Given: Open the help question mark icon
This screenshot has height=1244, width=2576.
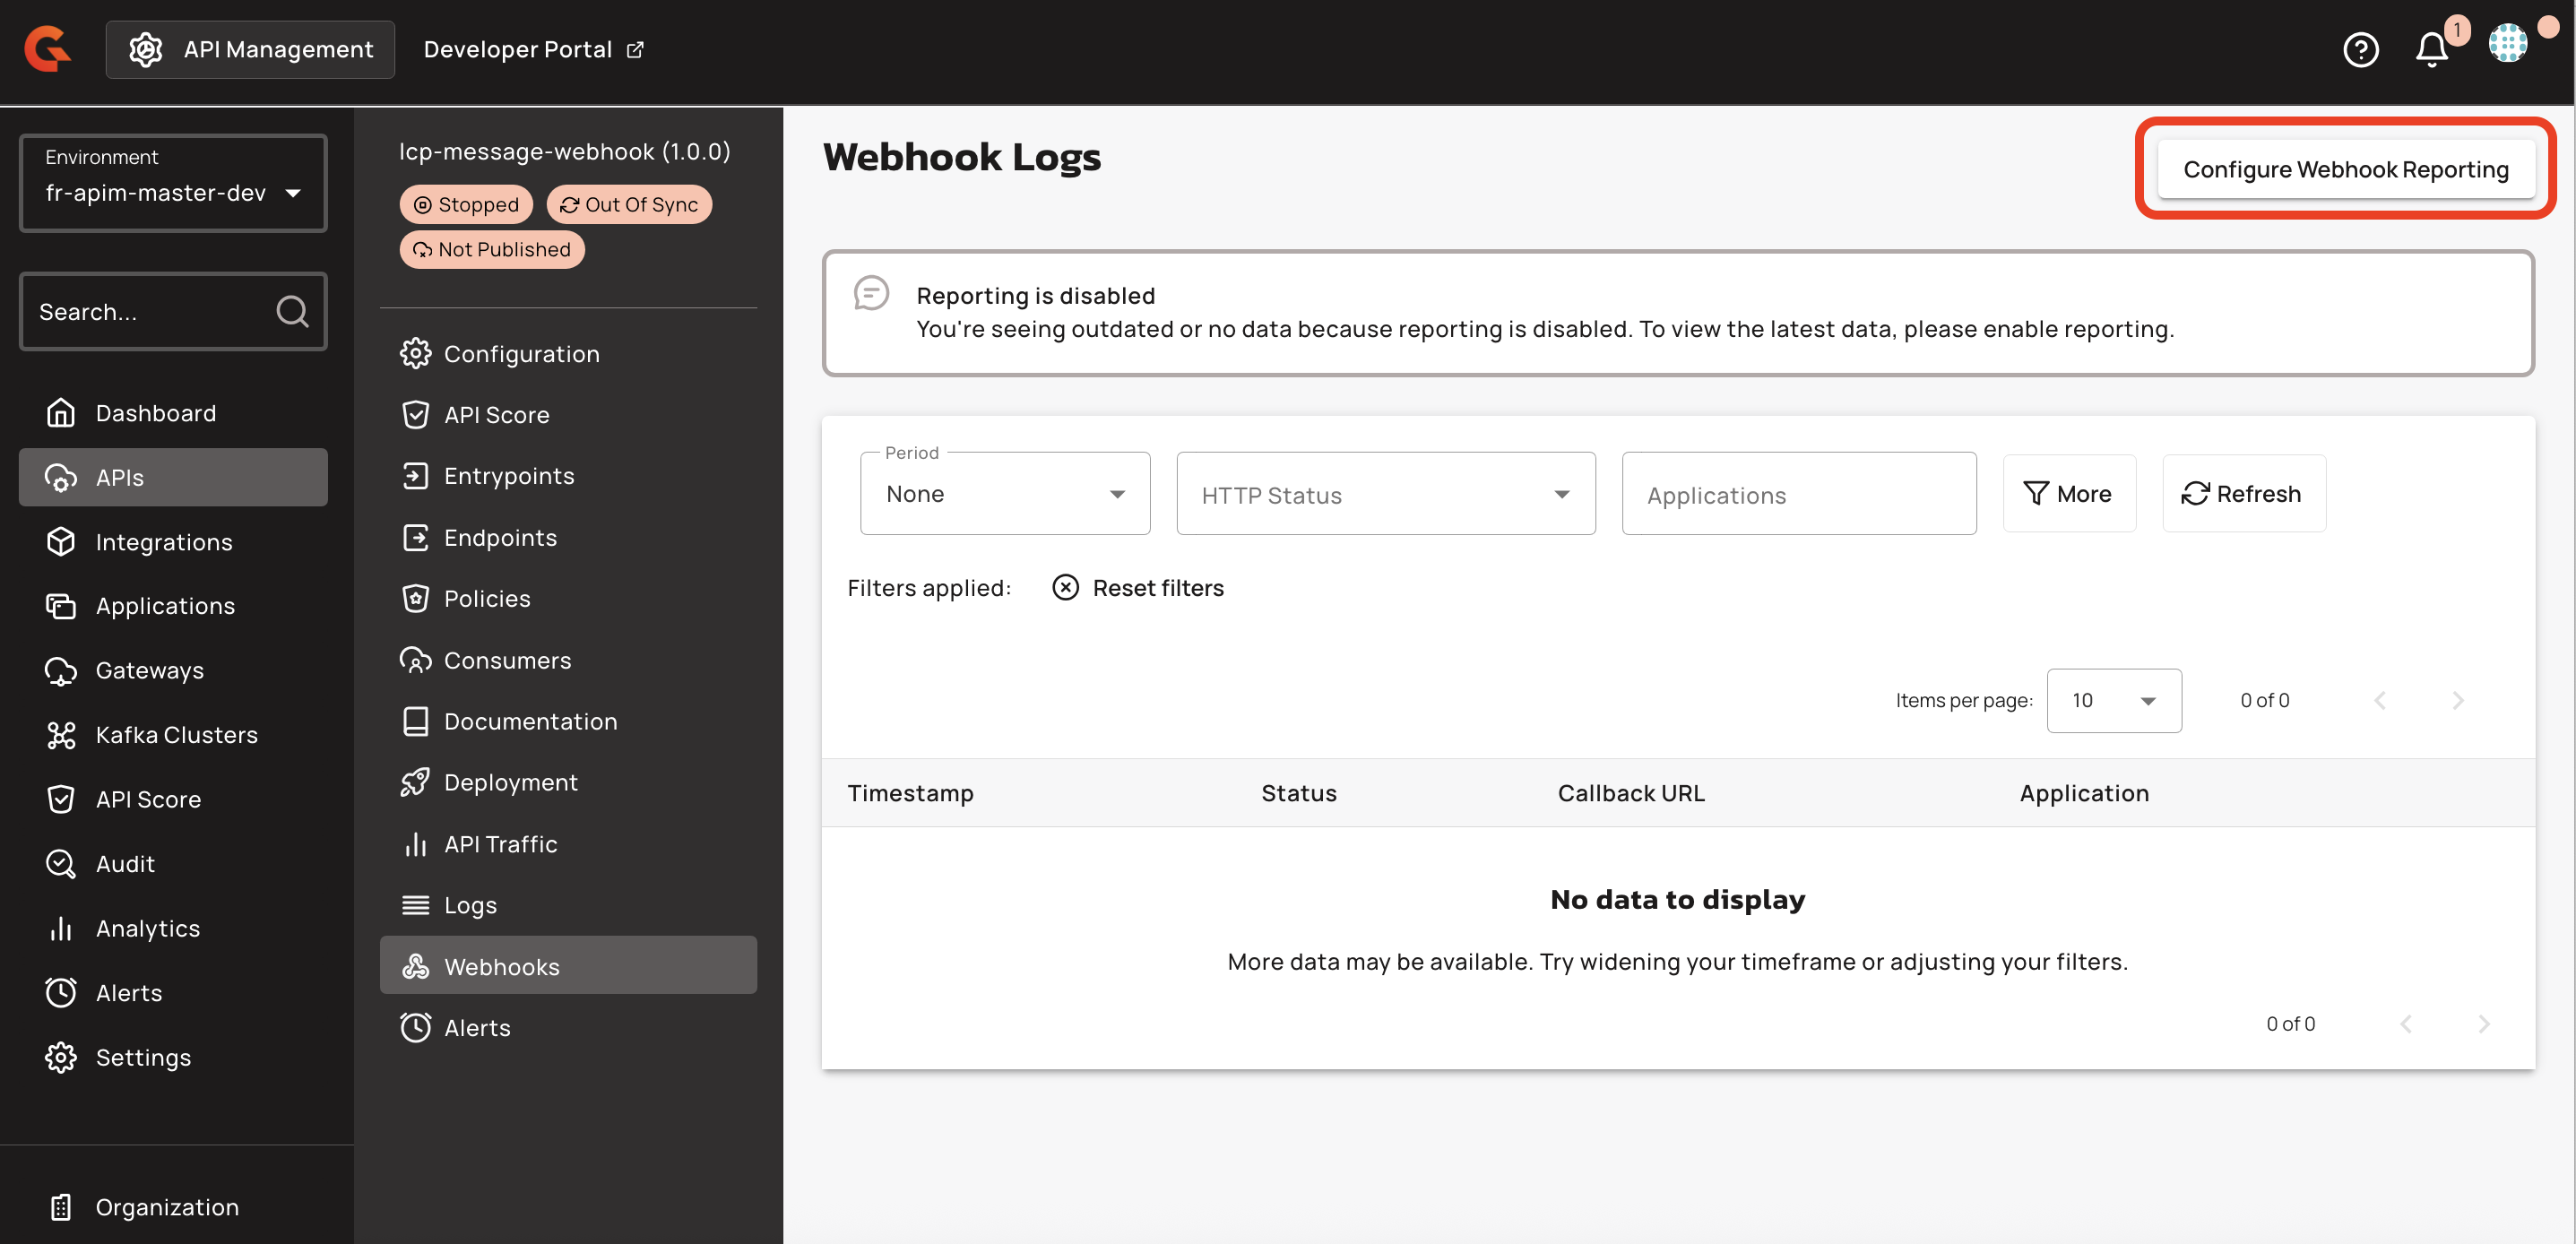Looking at the screenshot, I should point(2360,49).
